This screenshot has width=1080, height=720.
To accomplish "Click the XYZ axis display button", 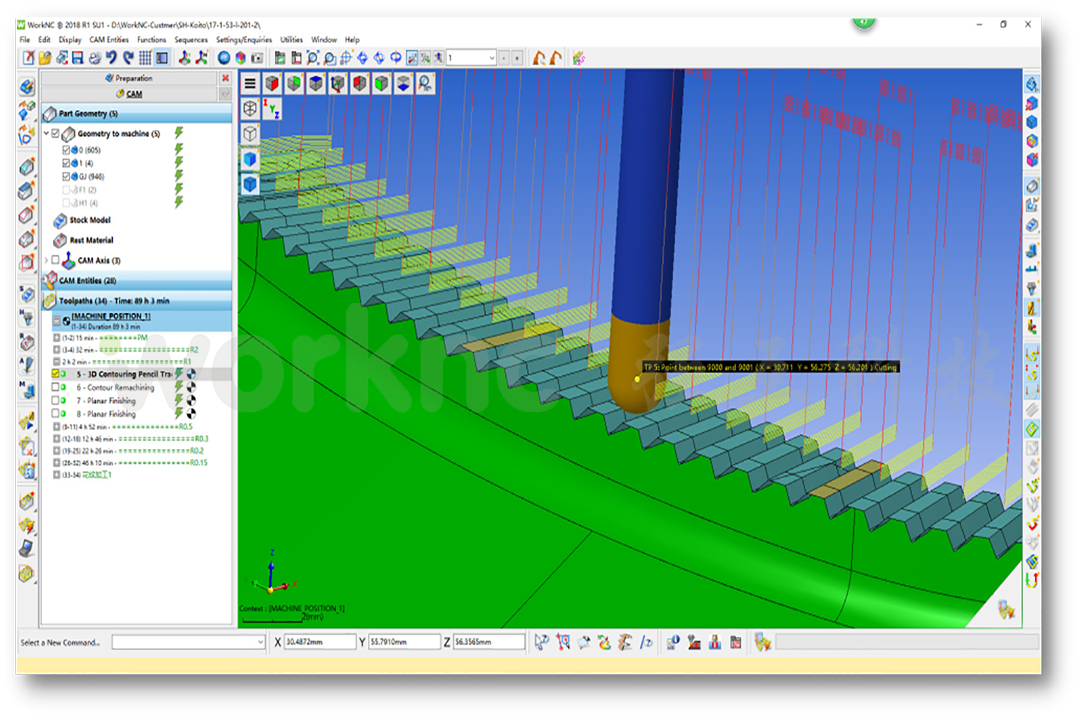I will tap(271, 109).
